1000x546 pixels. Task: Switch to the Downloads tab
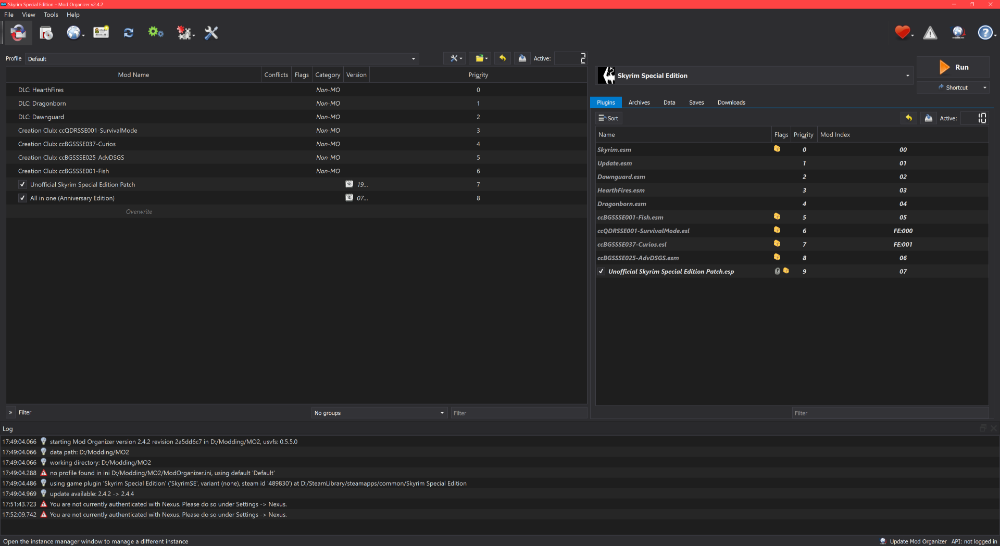point(731,102)
